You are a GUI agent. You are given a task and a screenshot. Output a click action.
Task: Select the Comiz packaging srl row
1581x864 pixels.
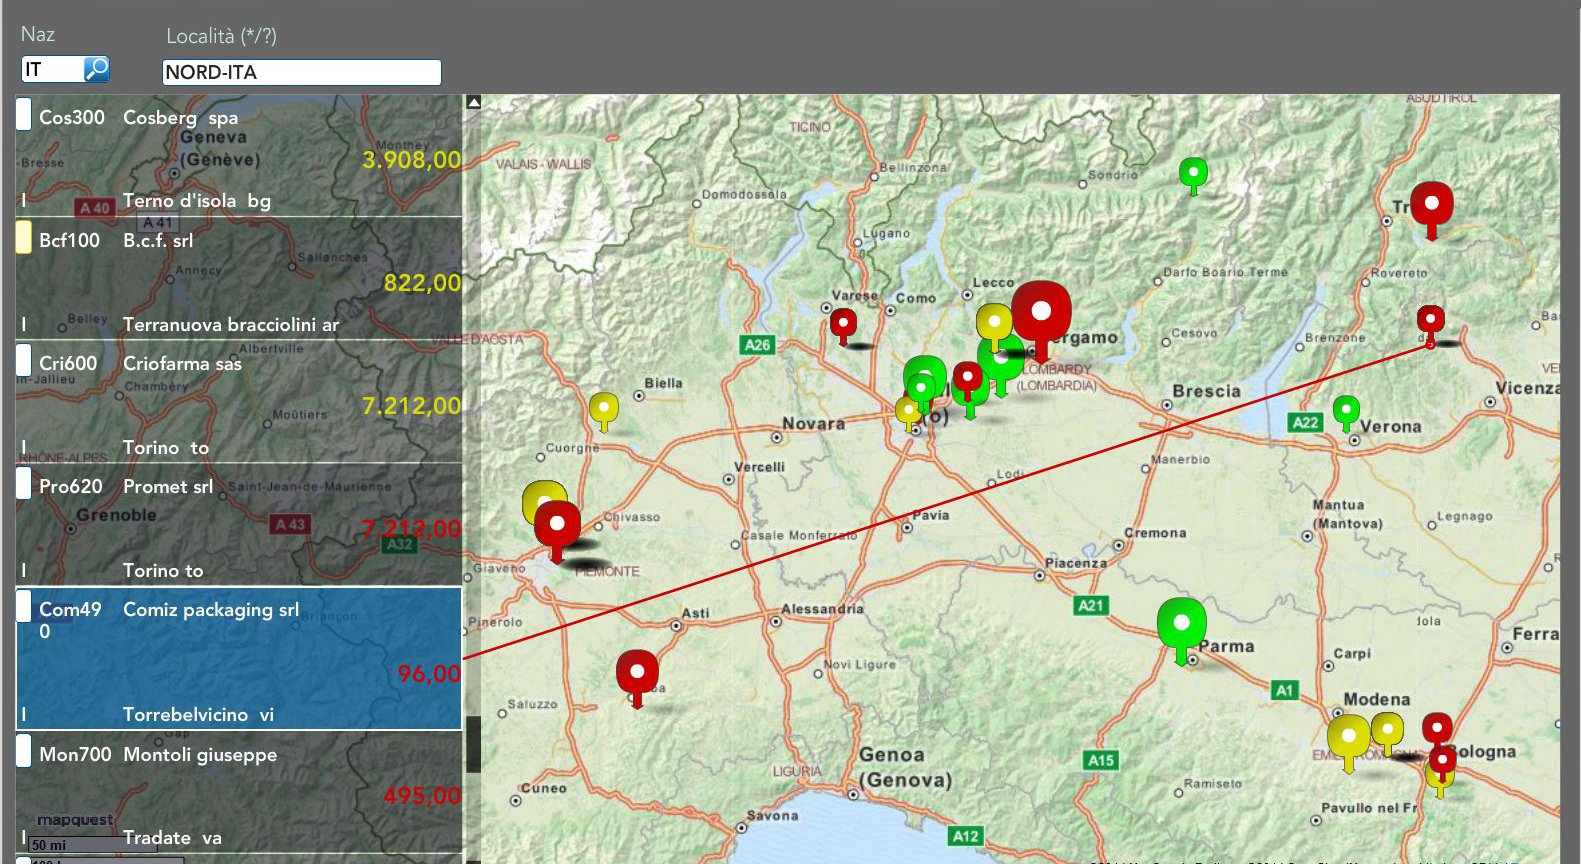[239, 659]
